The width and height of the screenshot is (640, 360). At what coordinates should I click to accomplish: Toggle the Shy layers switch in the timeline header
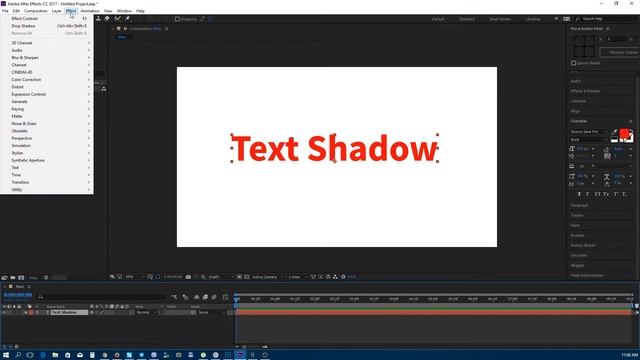196,297
